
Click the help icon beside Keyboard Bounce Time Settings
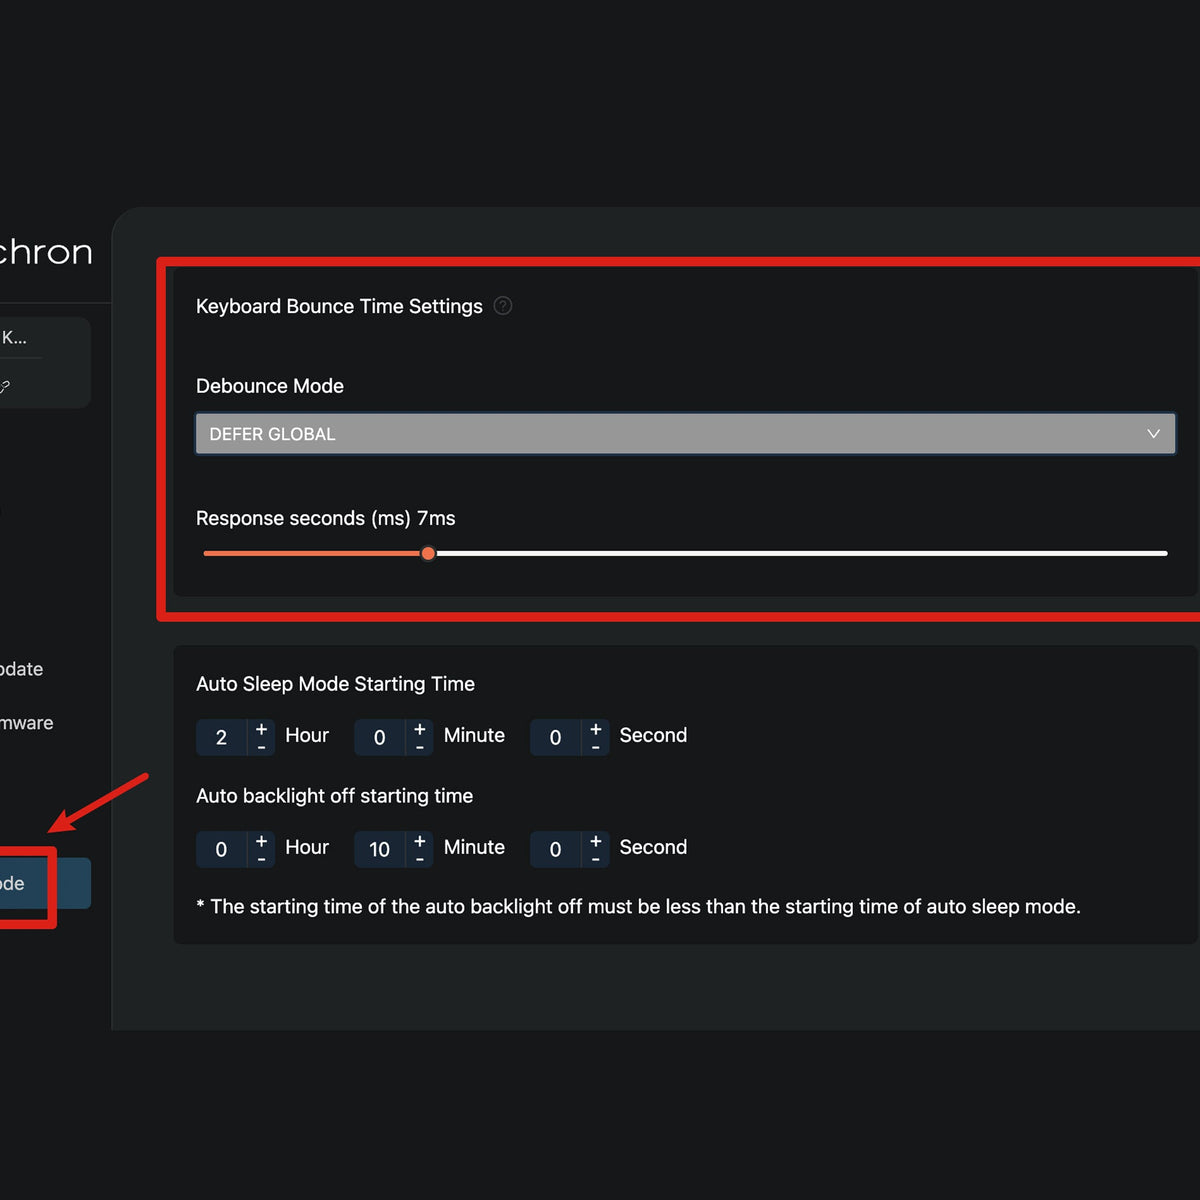click(503, 306)
